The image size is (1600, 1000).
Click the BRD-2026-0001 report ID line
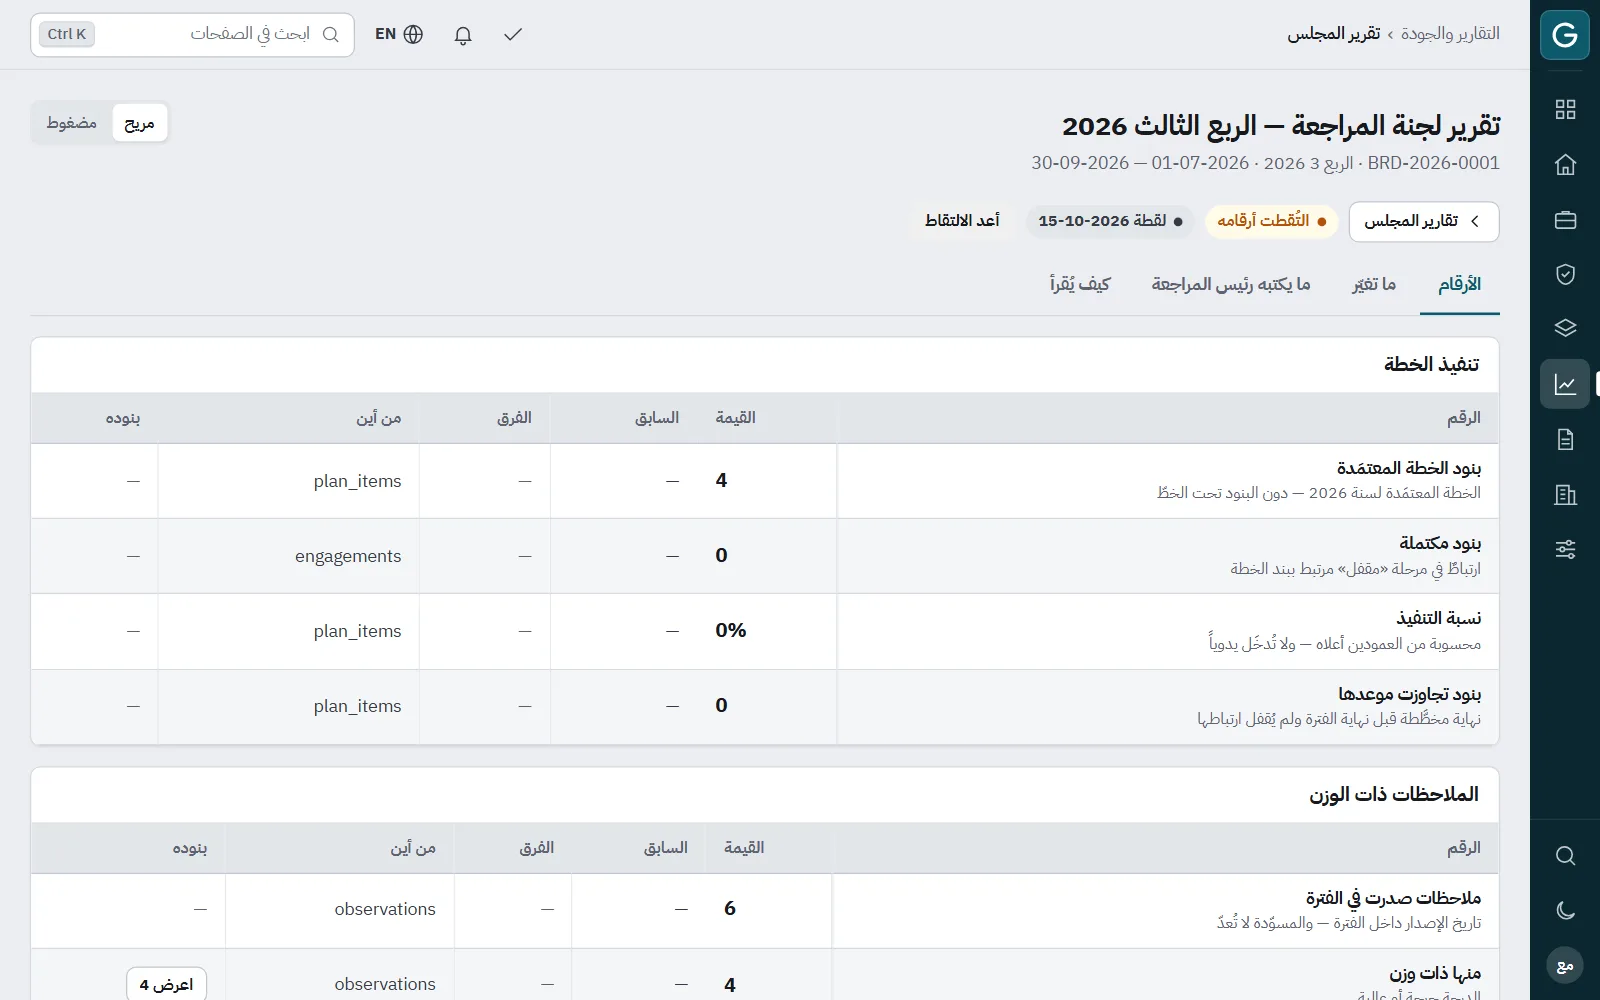[1265, 163]
